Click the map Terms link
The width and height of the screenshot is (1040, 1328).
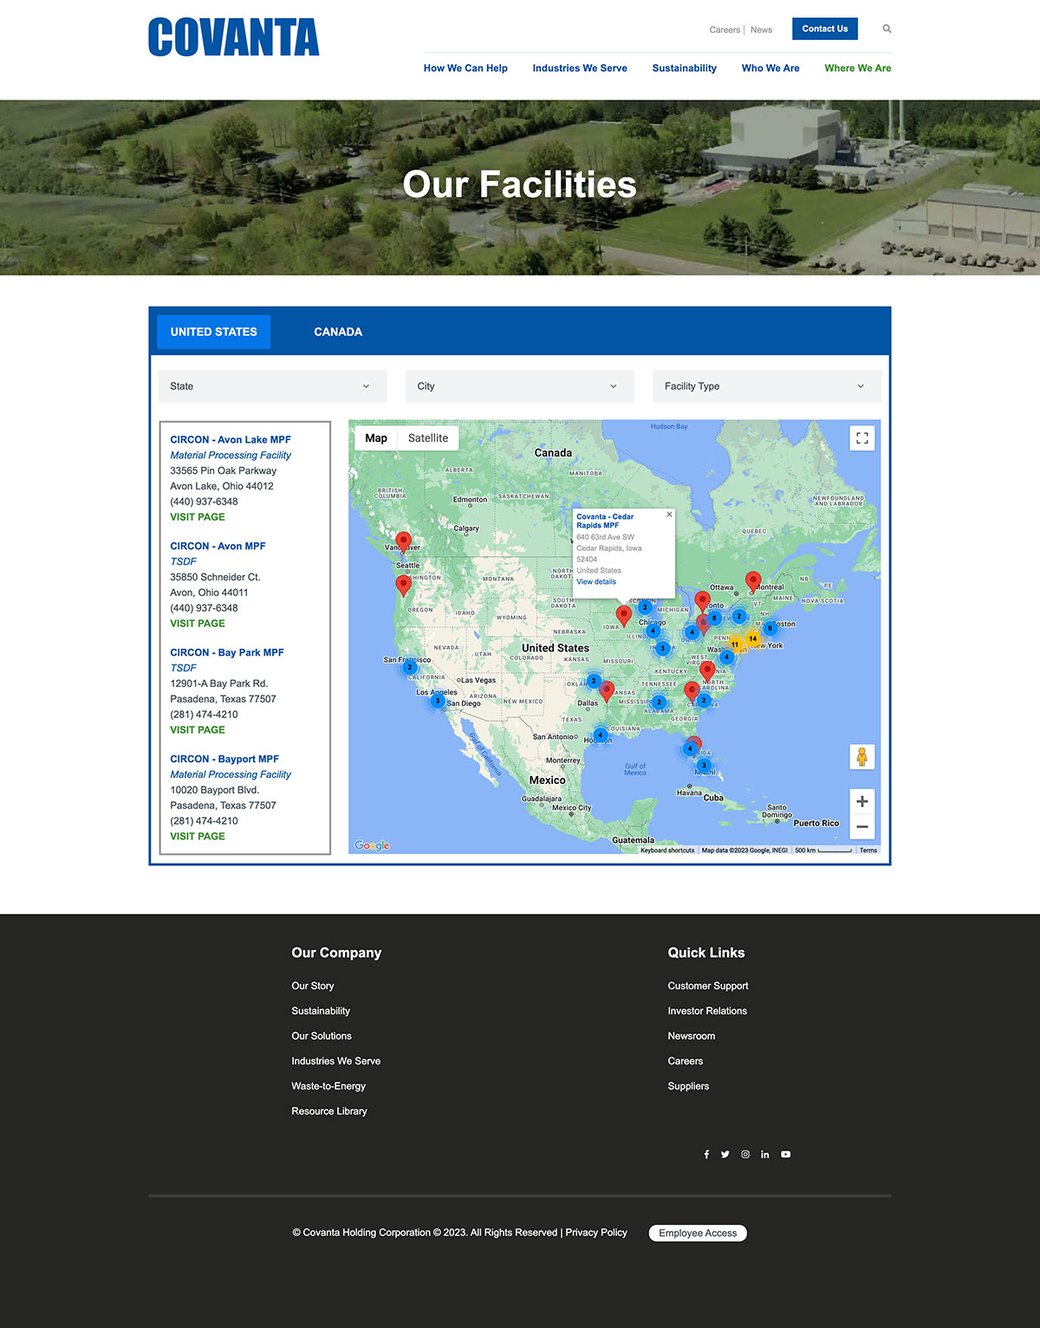[868, 850]
